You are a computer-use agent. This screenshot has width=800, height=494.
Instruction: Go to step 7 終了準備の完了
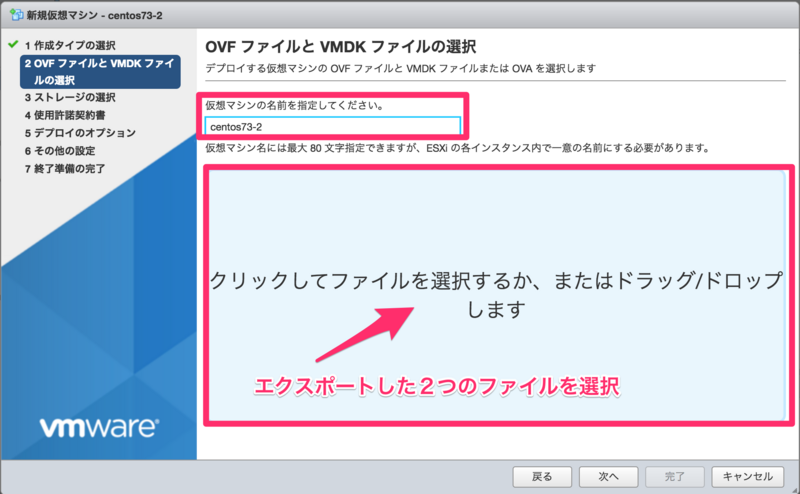tap(65, 169)
